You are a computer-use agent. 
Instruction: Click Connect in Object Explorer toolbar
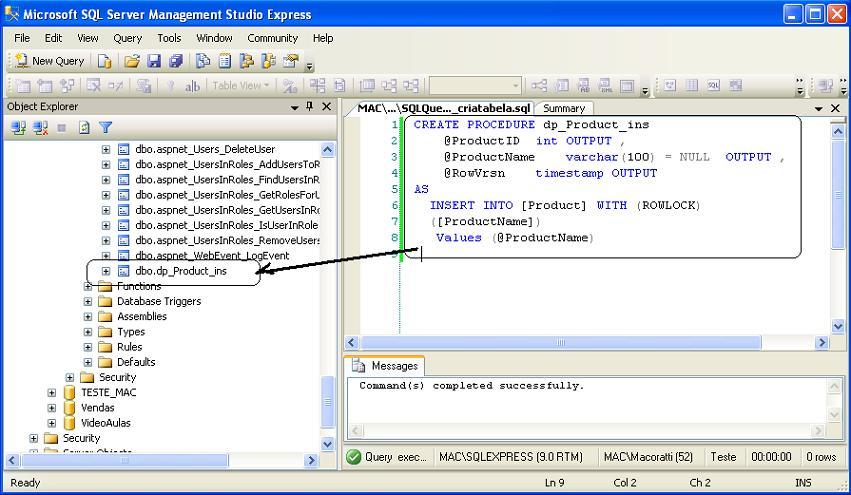(x=18, y=128)
